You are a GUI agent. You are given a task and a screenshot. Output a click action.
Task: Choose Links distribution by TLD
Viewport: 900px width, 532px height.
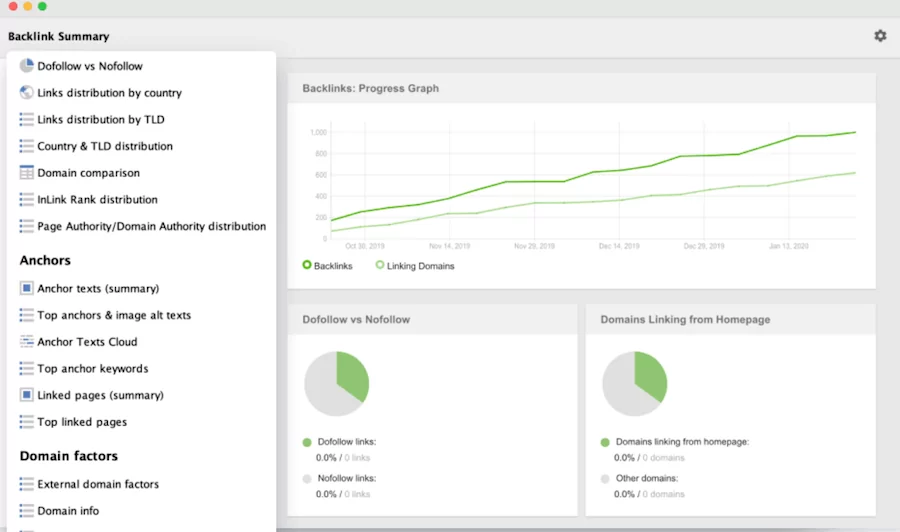click(x=100, y=119)
